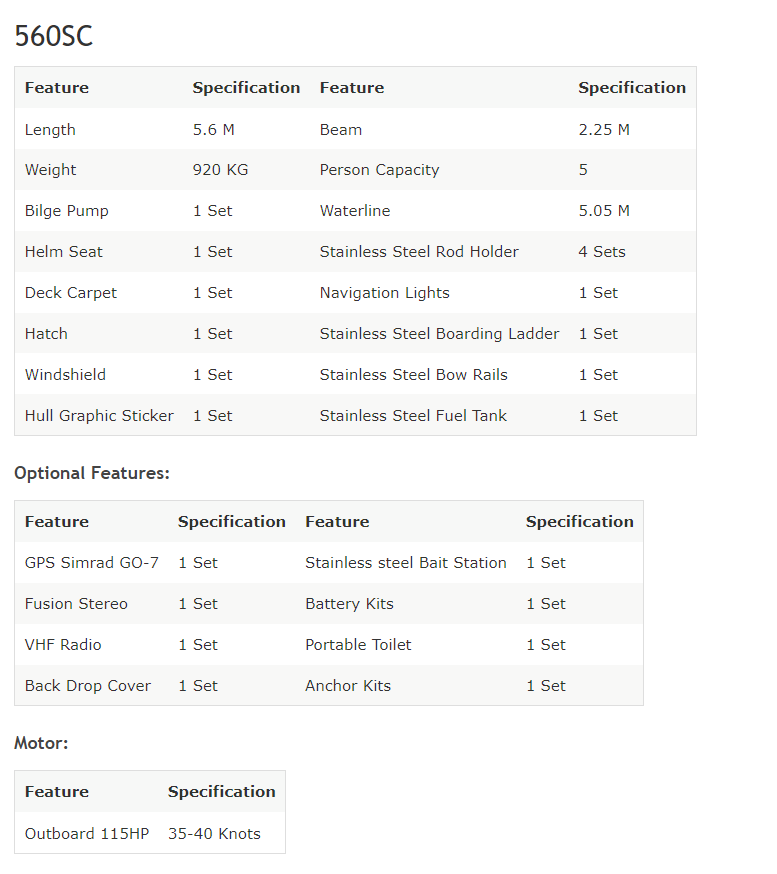Click the Person Capacity row label
The image size is (777, 874).
pyautogui.click(x=379, y=170)
